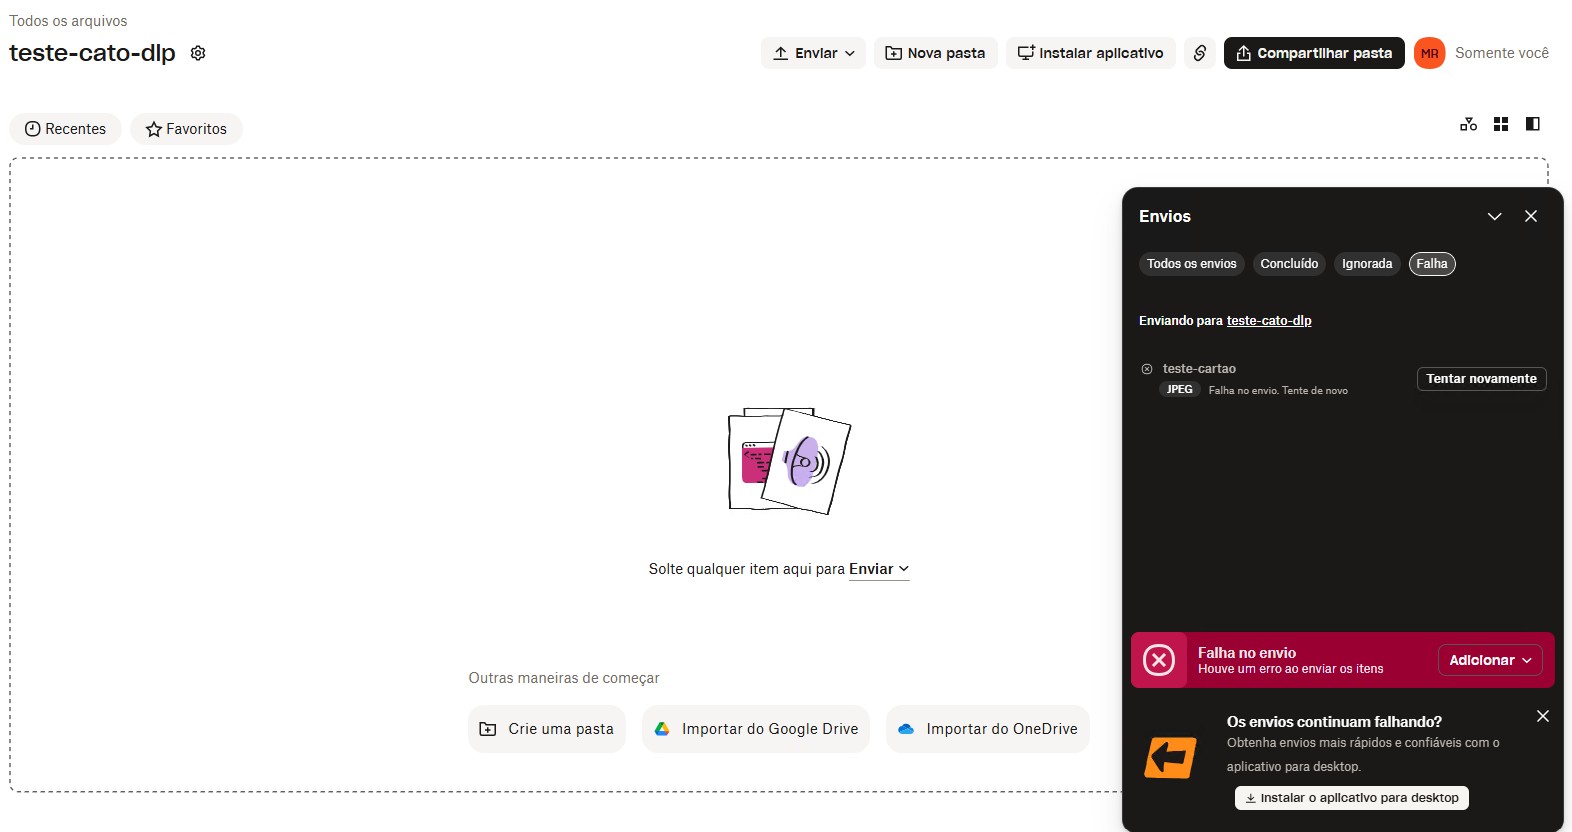Select the Falha filter tab
Viewport: 1572px width, 832px height.
tap(1431, 264)
